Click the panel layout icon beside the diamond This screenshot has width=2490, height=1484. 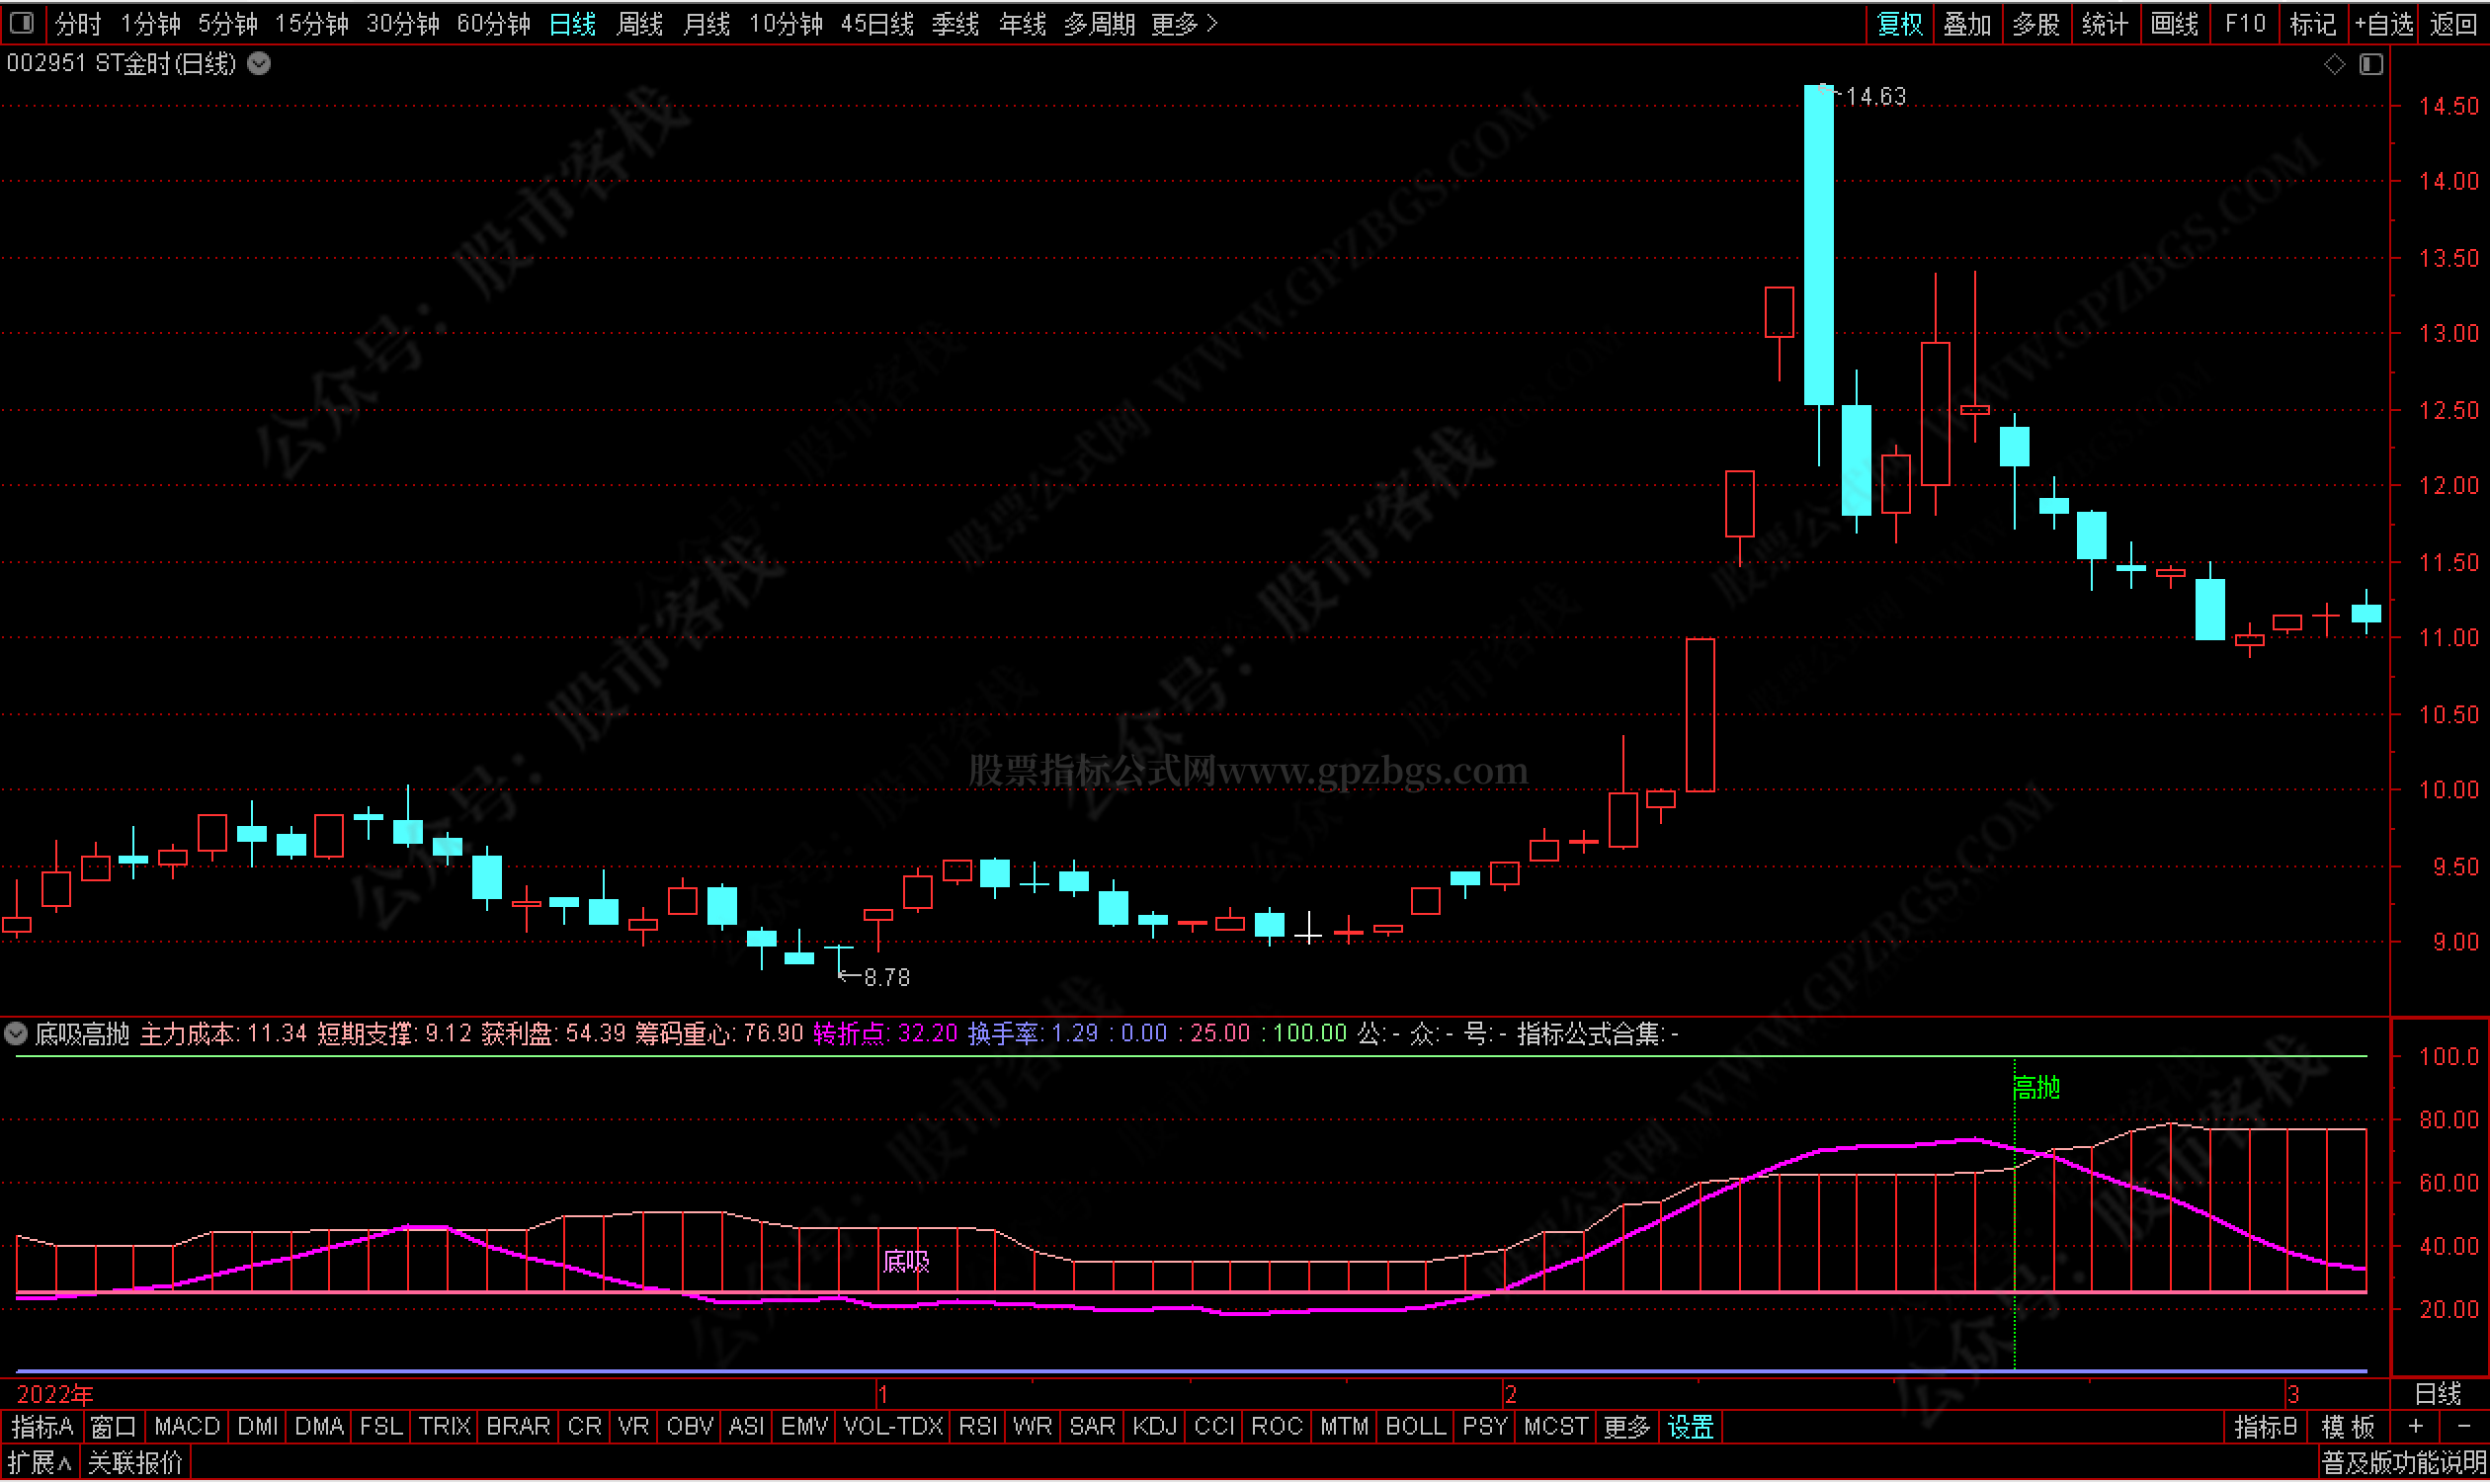[x=2371, y=65]
